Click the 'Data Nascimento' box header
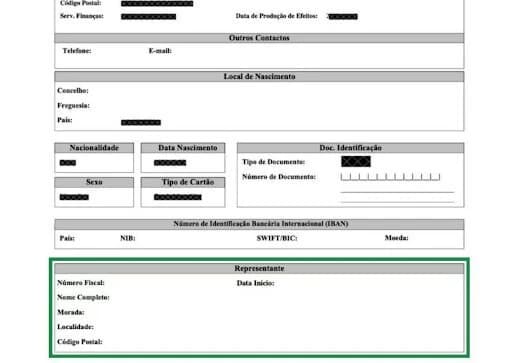 tap(183, 148)
